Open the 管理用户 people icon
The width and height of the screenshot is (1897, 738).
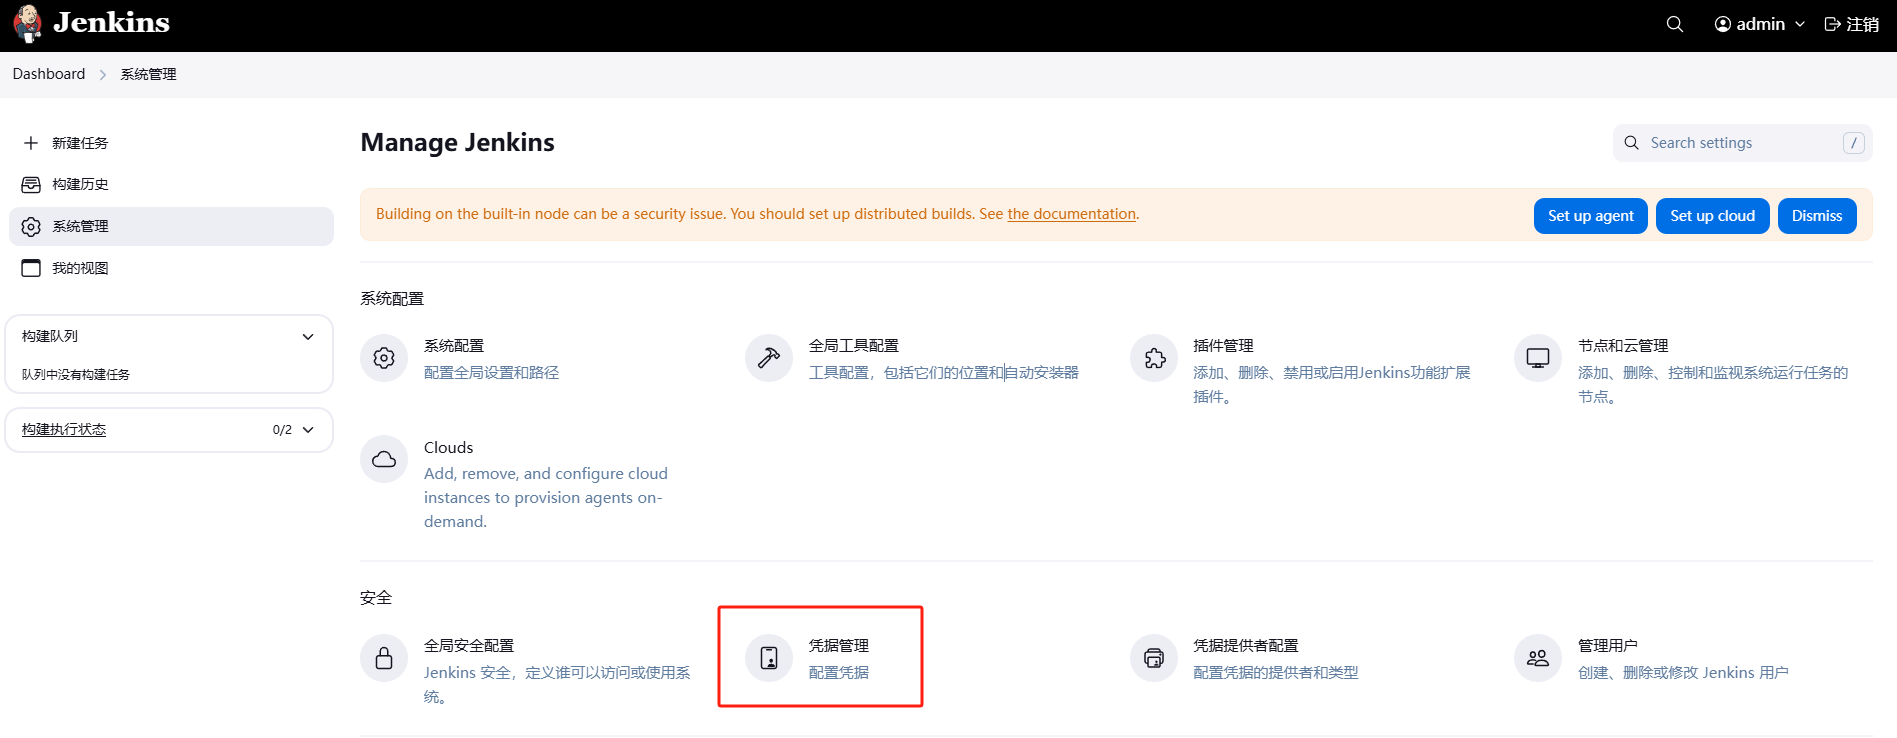coord(1538,658)
